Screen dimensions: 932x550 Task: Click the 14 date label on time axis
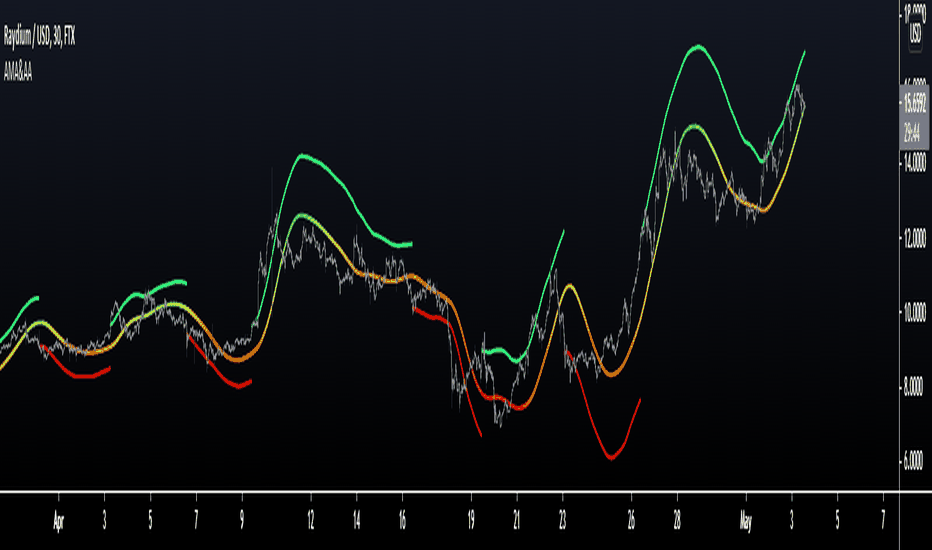coord(356,520)
